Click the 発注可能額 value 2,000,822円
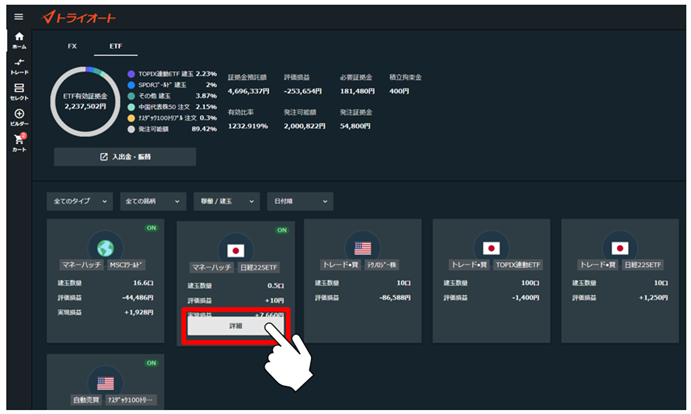The width and height of the screenshot is (691, 414). [305, 126]
